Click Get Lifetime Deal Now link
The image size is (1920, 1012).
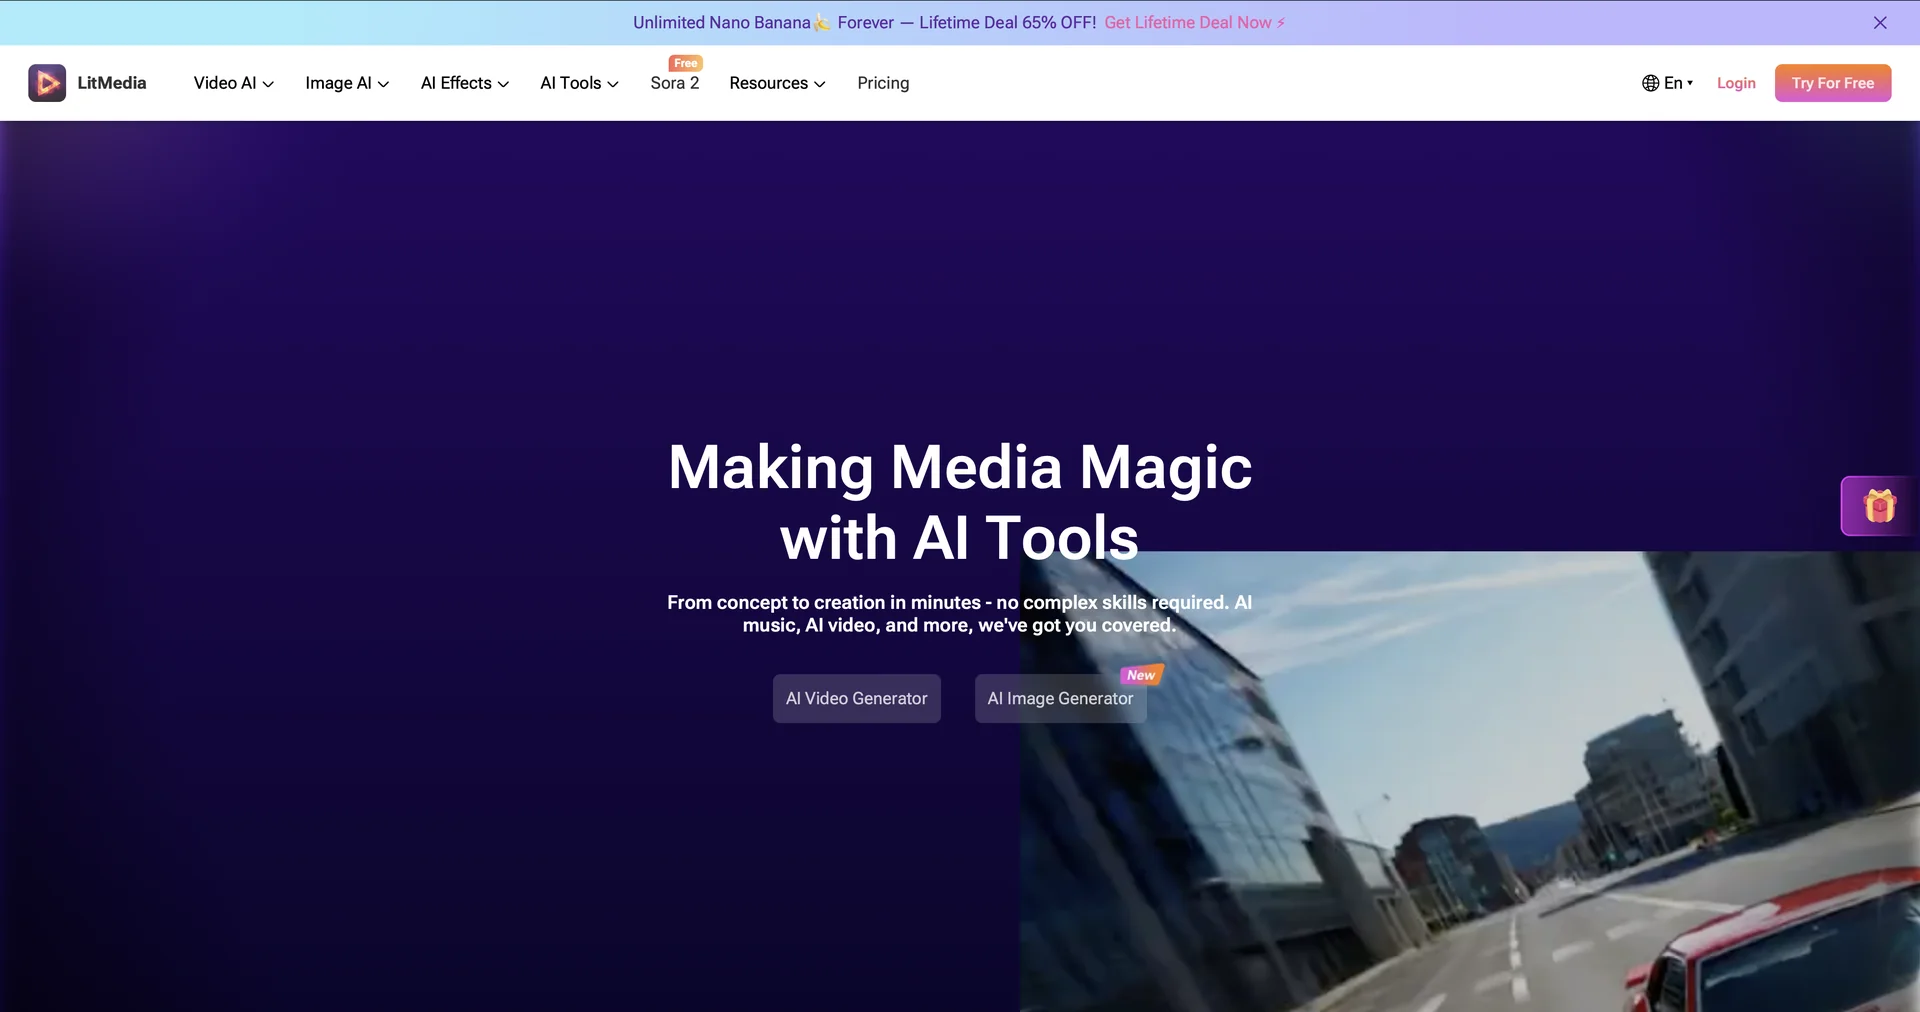point(1193,23)
